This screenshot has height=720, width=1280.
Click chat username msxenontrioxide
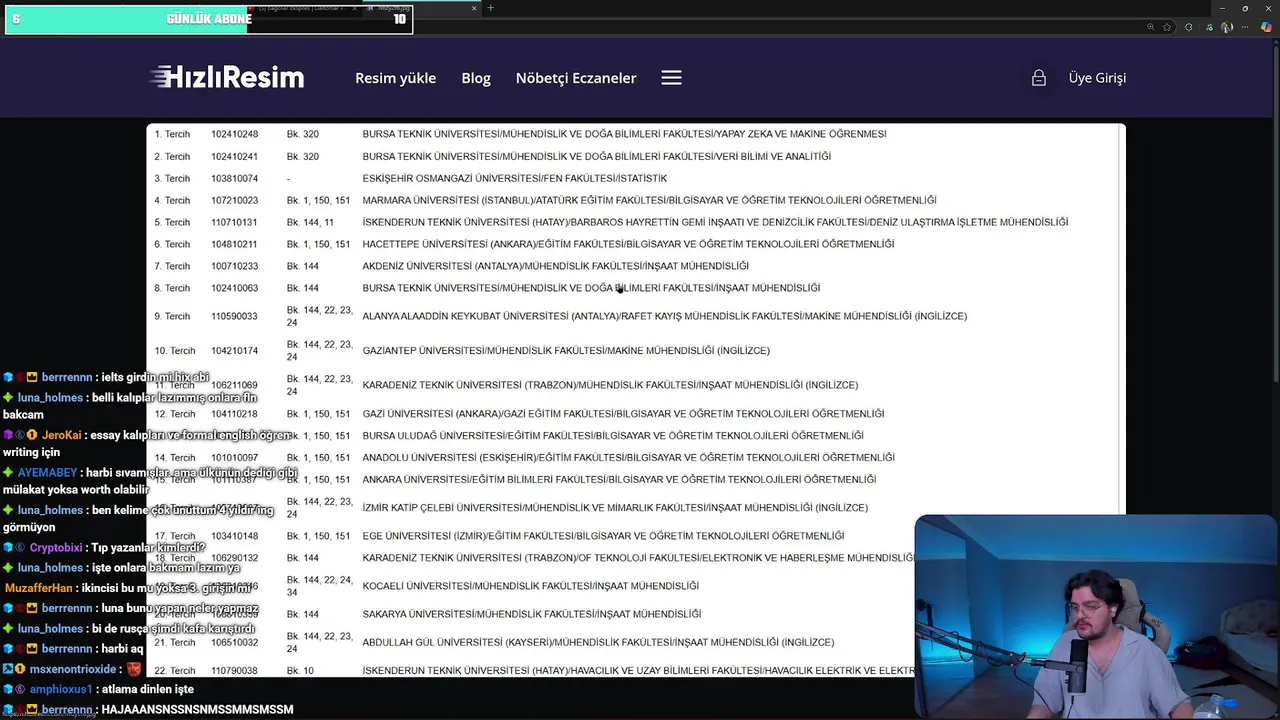(x=73, y=669)
